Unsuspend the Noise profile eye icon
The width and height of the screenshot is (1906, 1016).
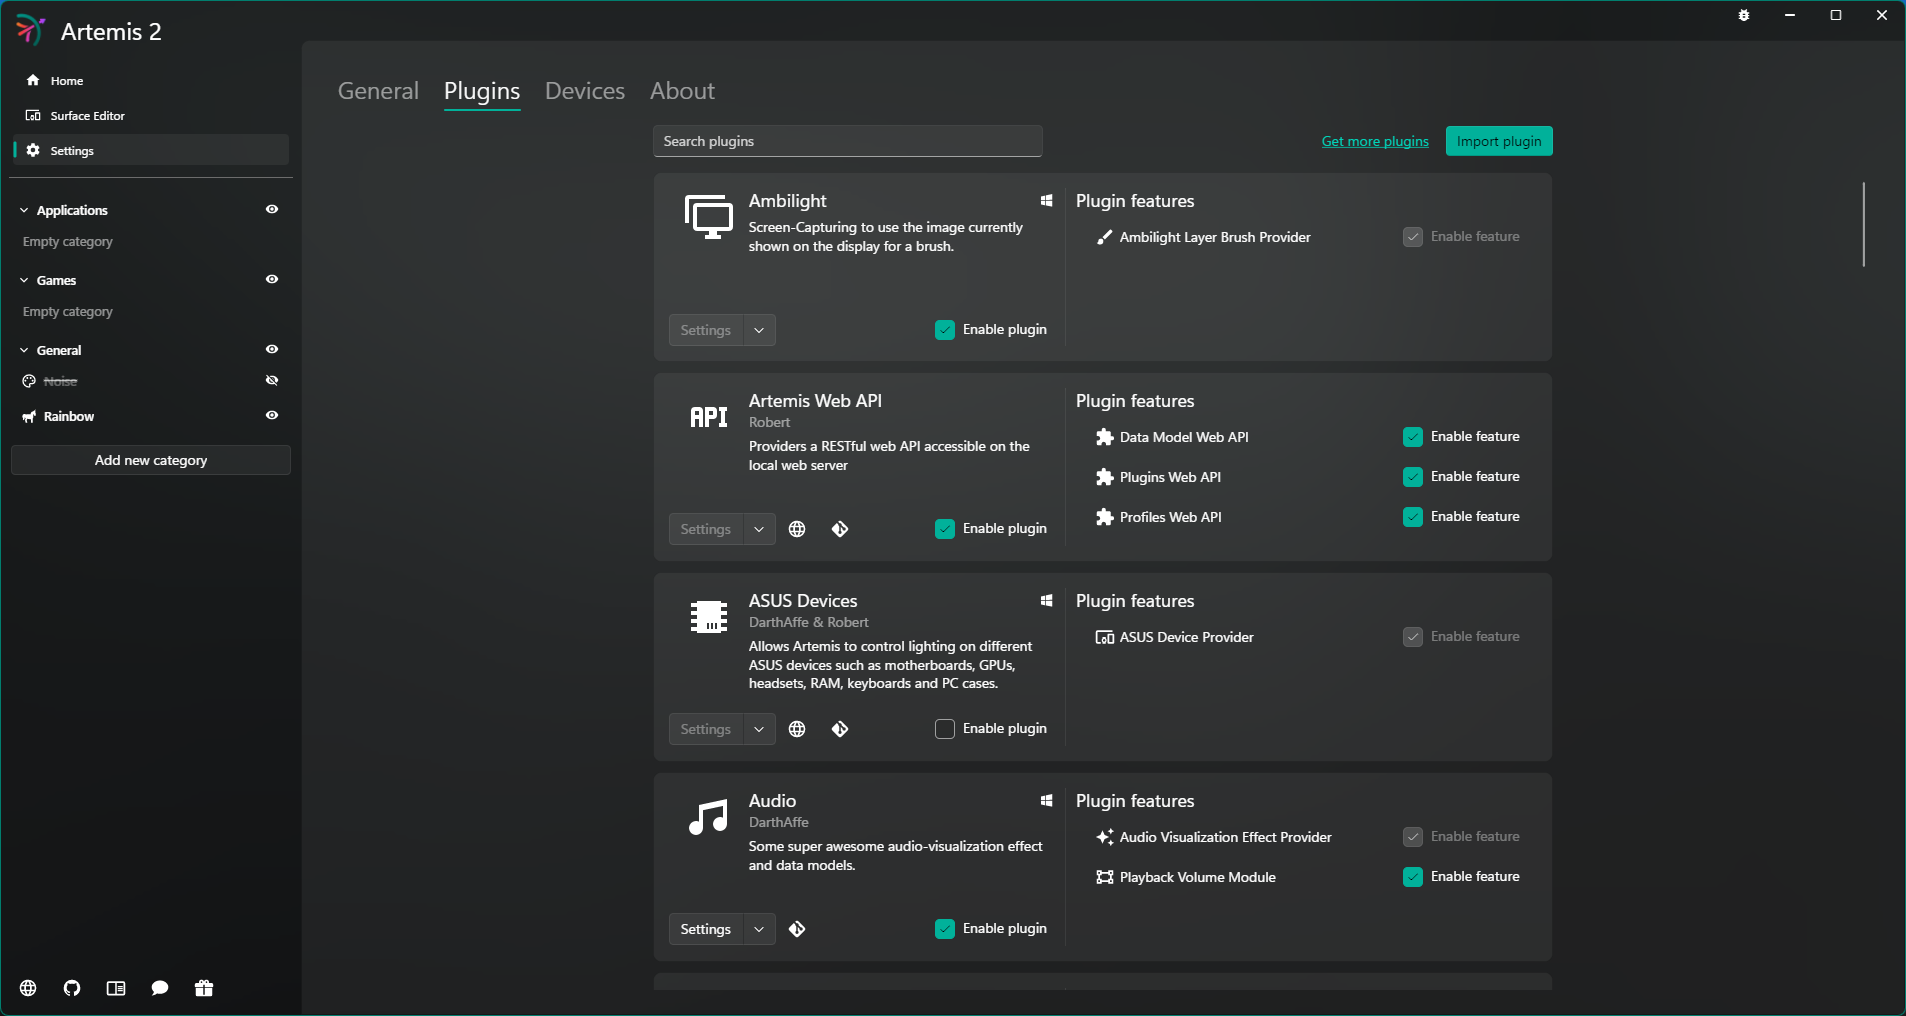272,380
